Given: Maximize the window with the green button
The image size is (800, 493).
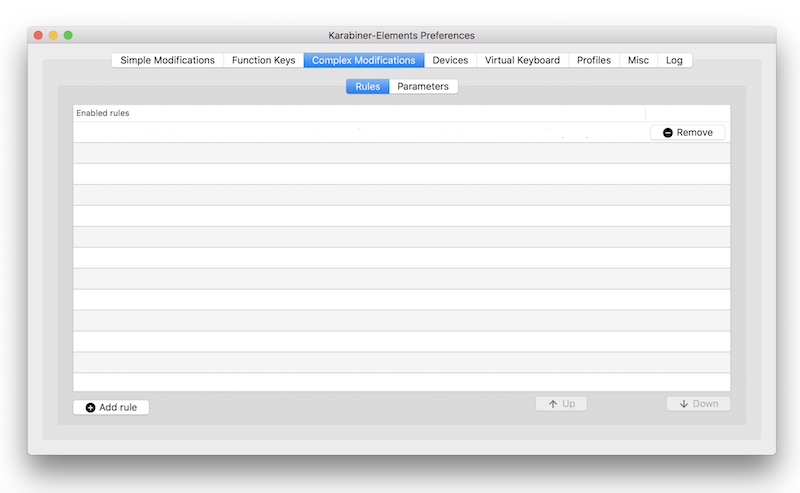Looking at the screenshot, I should pyautogui.click(x=68, y=35).
